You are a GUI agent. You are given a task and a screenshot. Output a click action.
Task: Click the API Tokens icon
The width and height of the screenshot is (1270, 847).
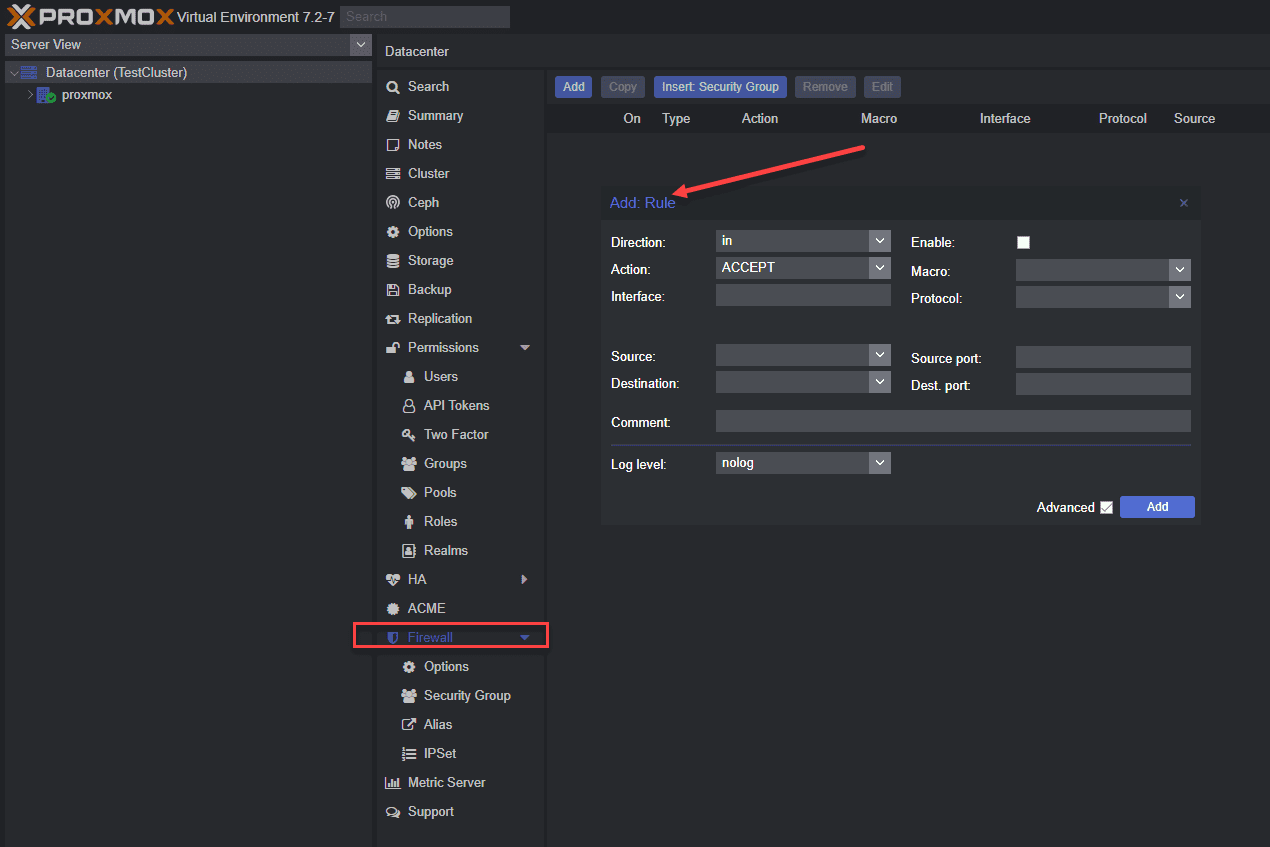pos(409,406)
